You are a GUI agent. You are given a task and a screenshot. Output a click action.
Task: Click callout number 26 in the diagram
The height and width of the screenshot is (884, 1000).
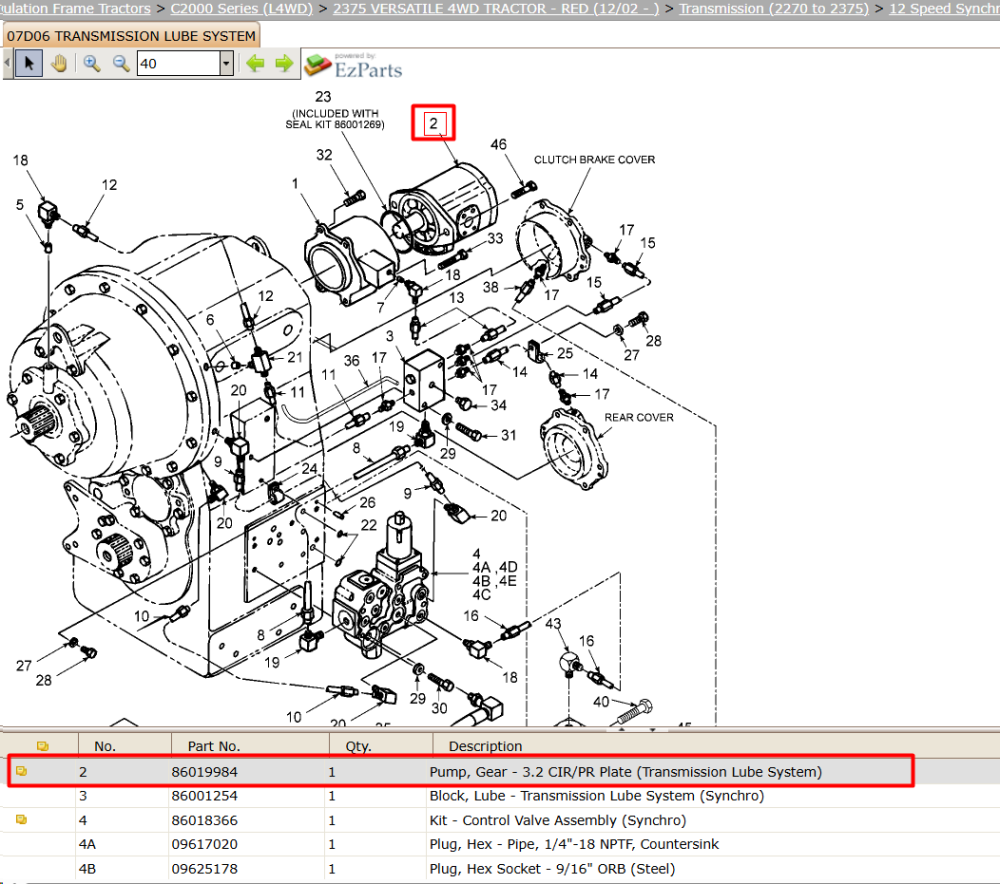tap(367, 502)
